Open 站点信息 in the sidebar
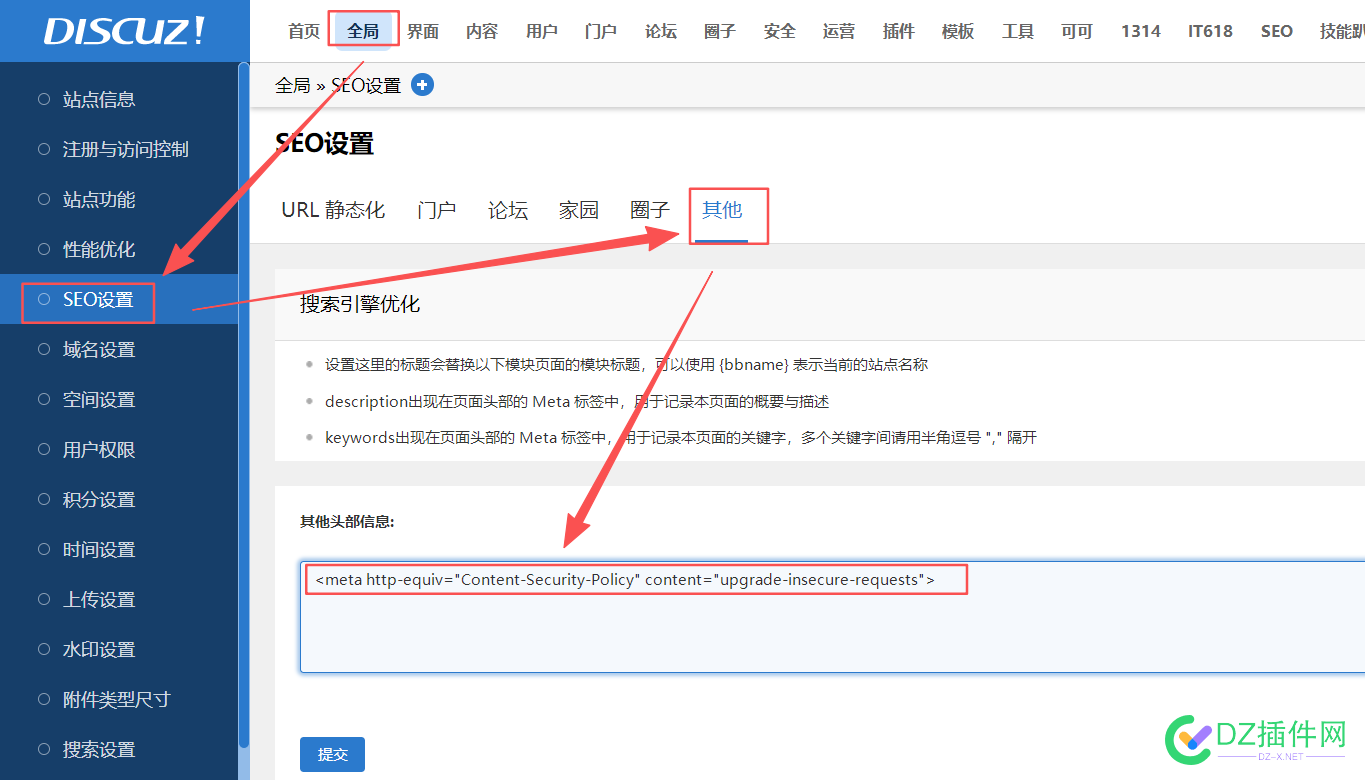This screenshot has height=780, width=1365. point(98,100)
